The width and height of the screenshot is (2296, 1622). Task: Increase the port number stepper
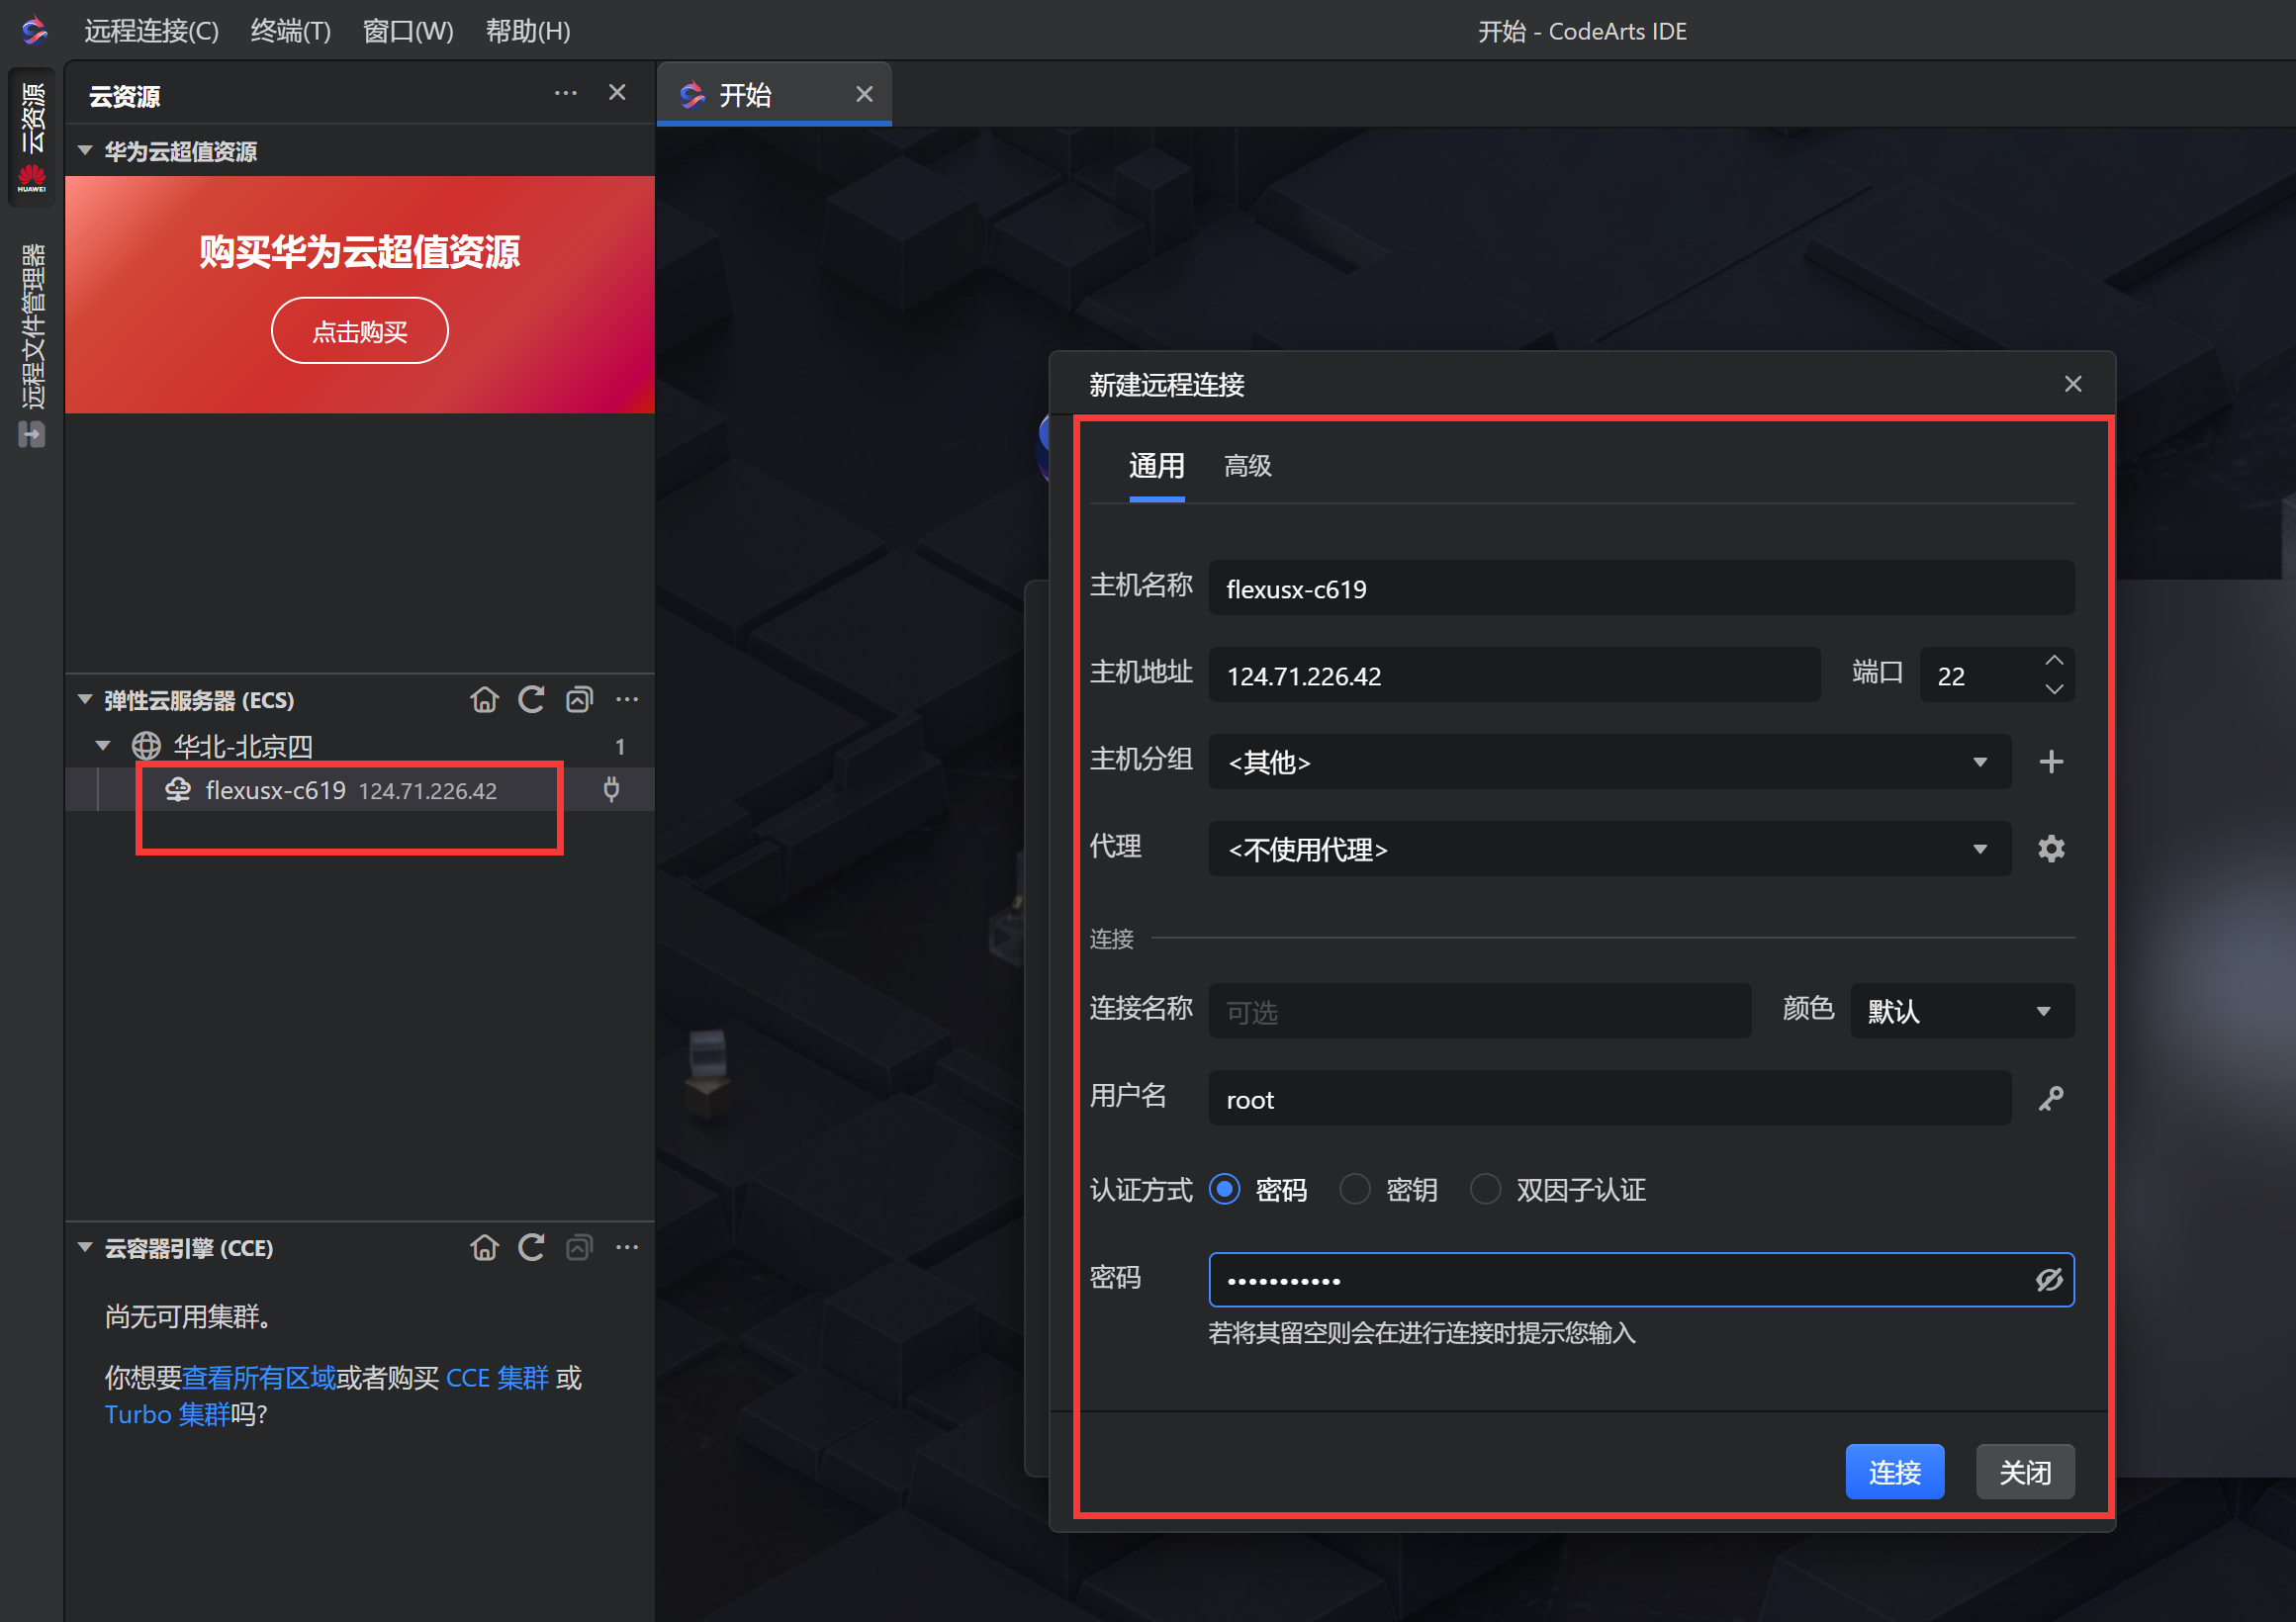pyautogui.click(x=2054, y=661)
